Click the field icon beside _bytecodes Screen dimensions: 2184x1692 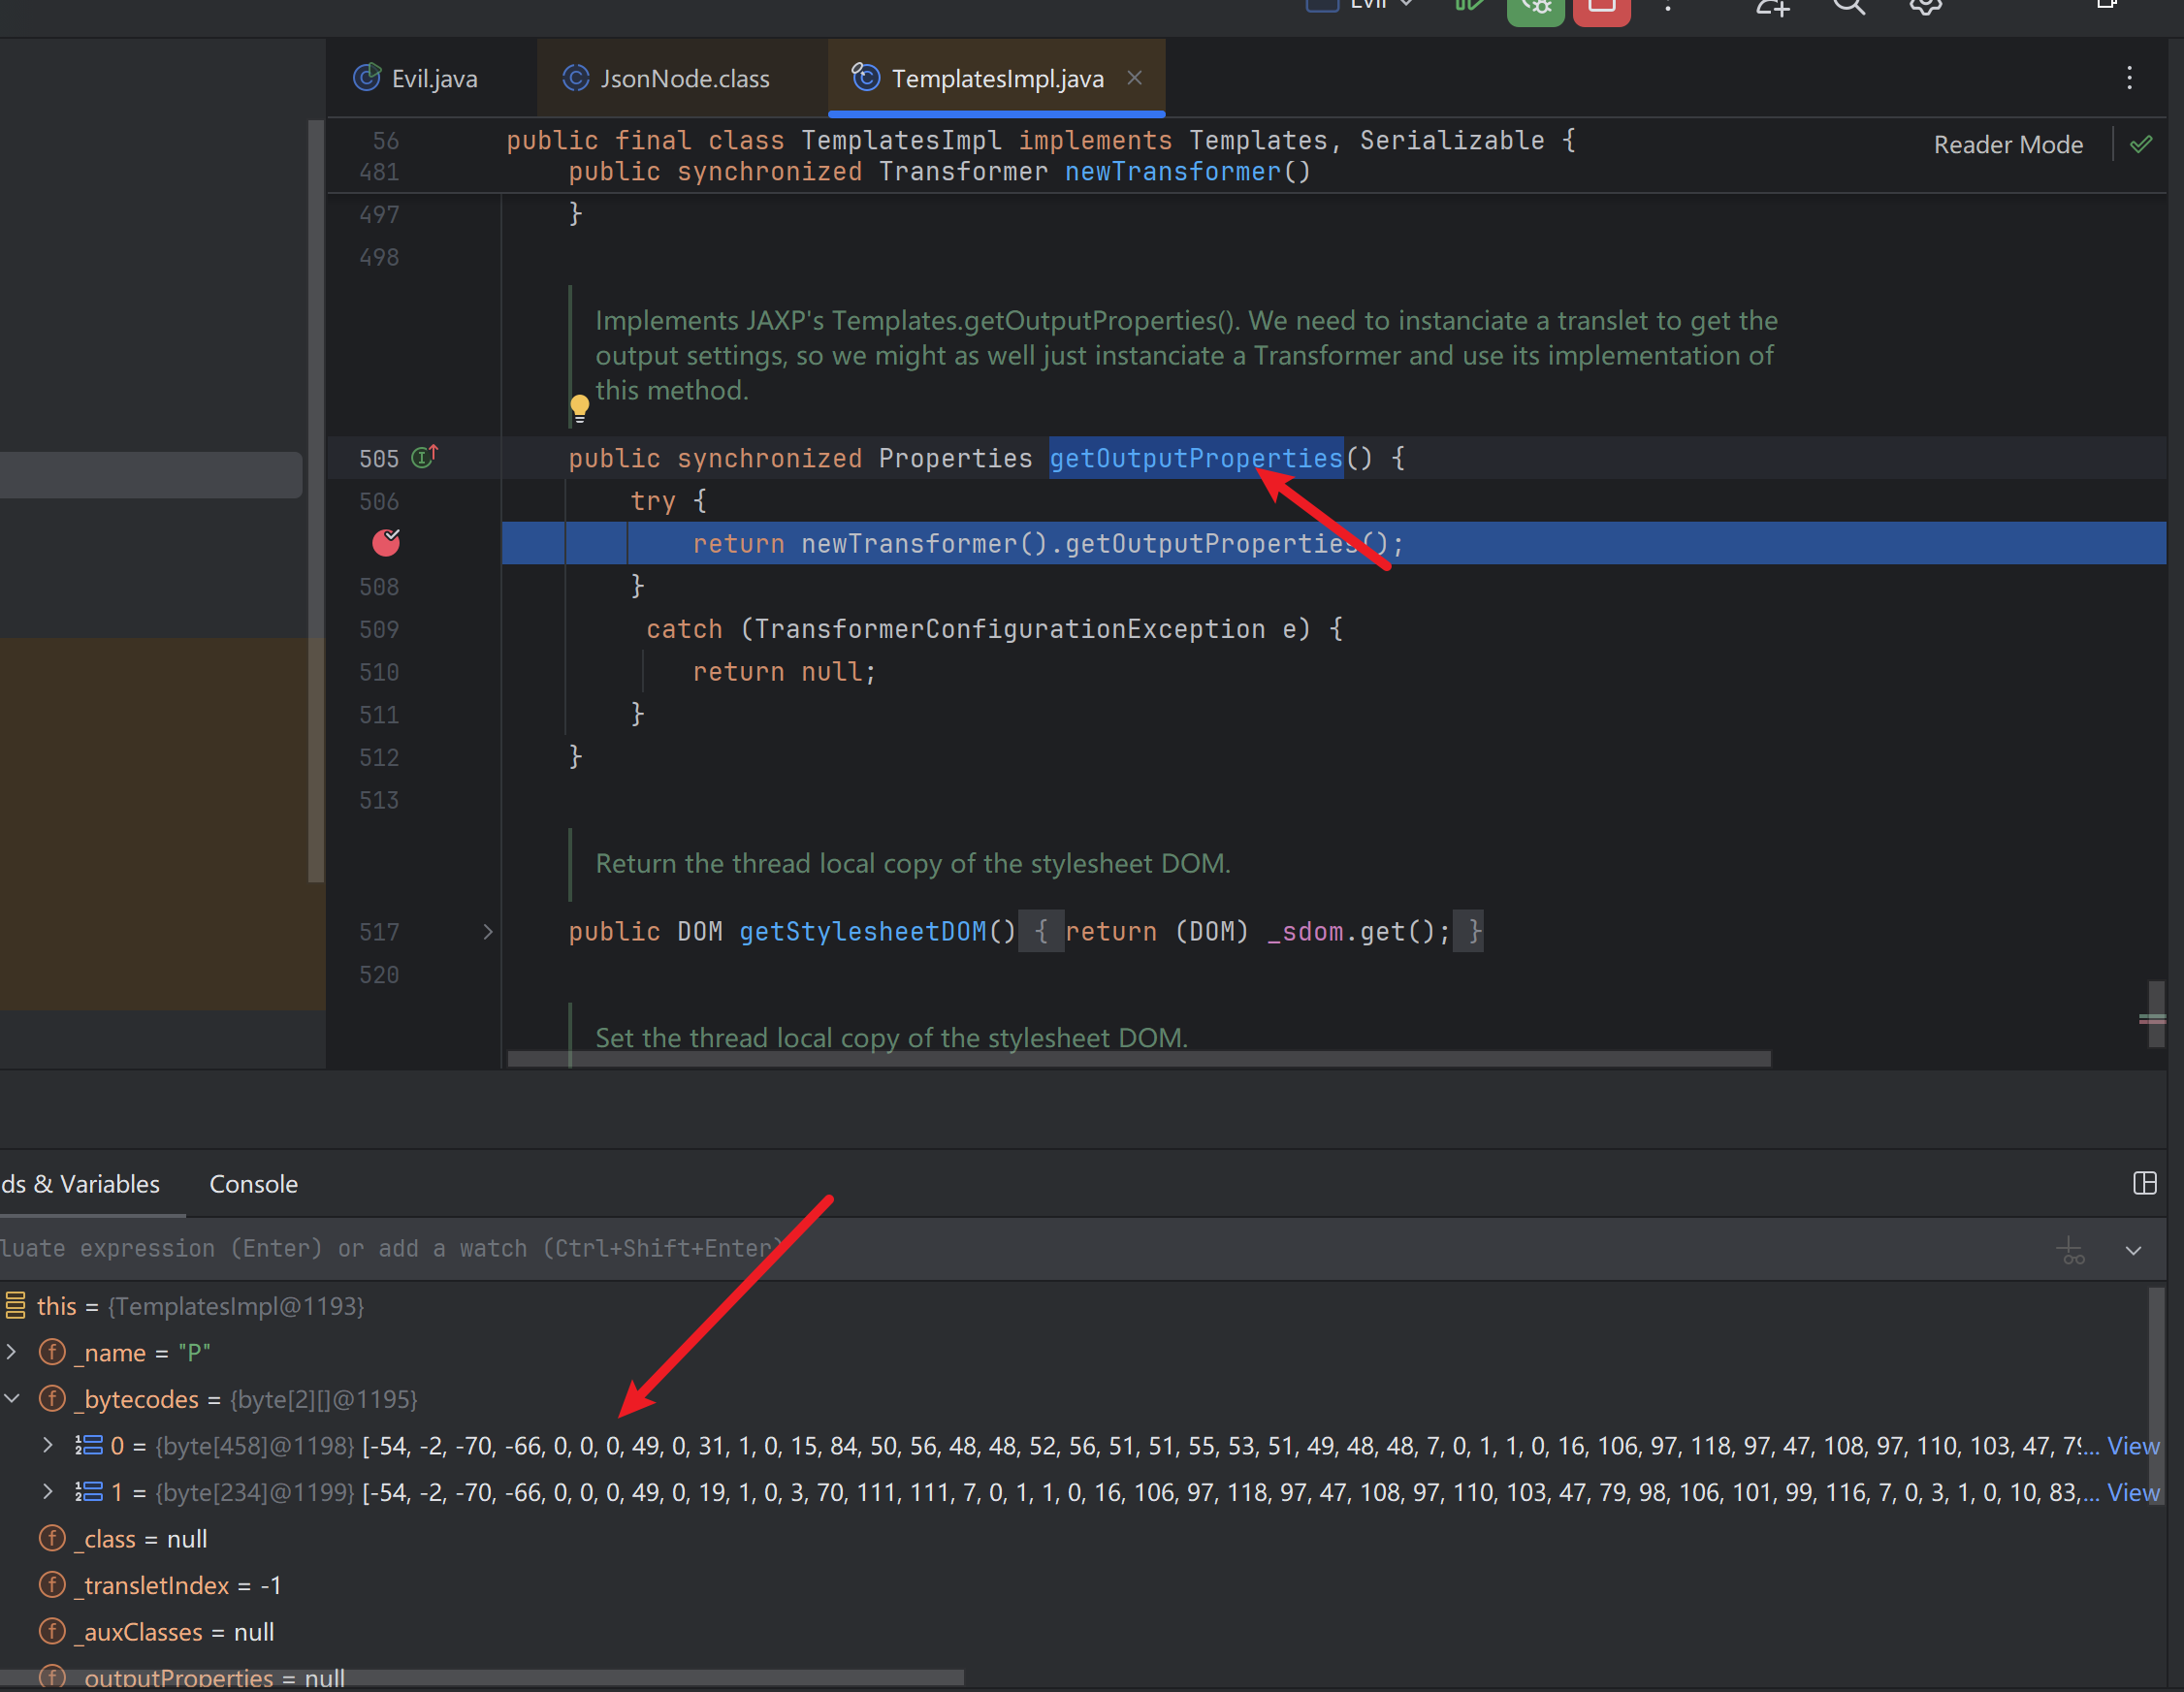pos(52,1398)
